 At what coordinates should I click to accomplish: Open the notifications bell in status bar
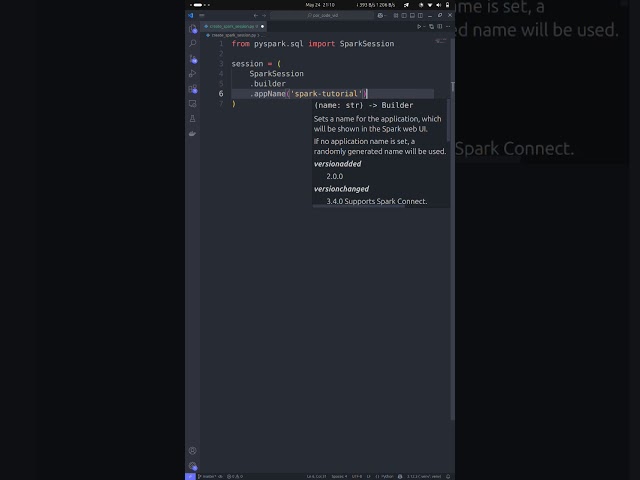448,476
